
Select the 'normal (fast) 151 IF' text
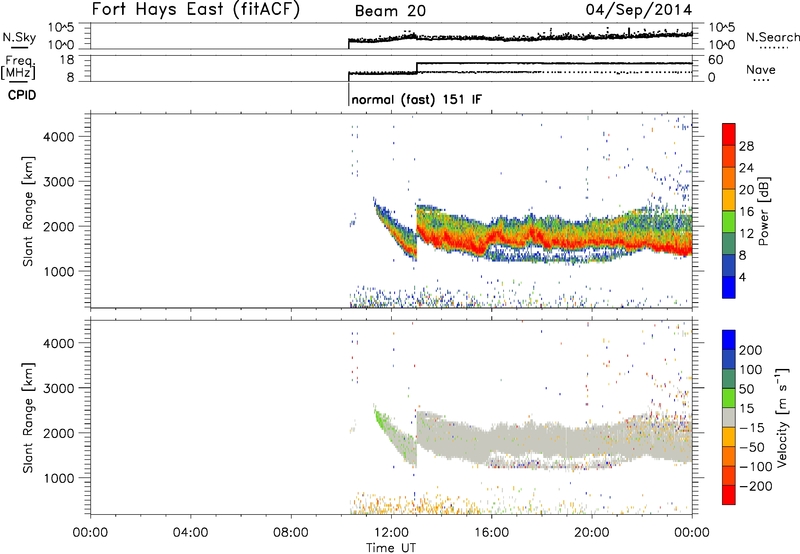coord(416,99)
